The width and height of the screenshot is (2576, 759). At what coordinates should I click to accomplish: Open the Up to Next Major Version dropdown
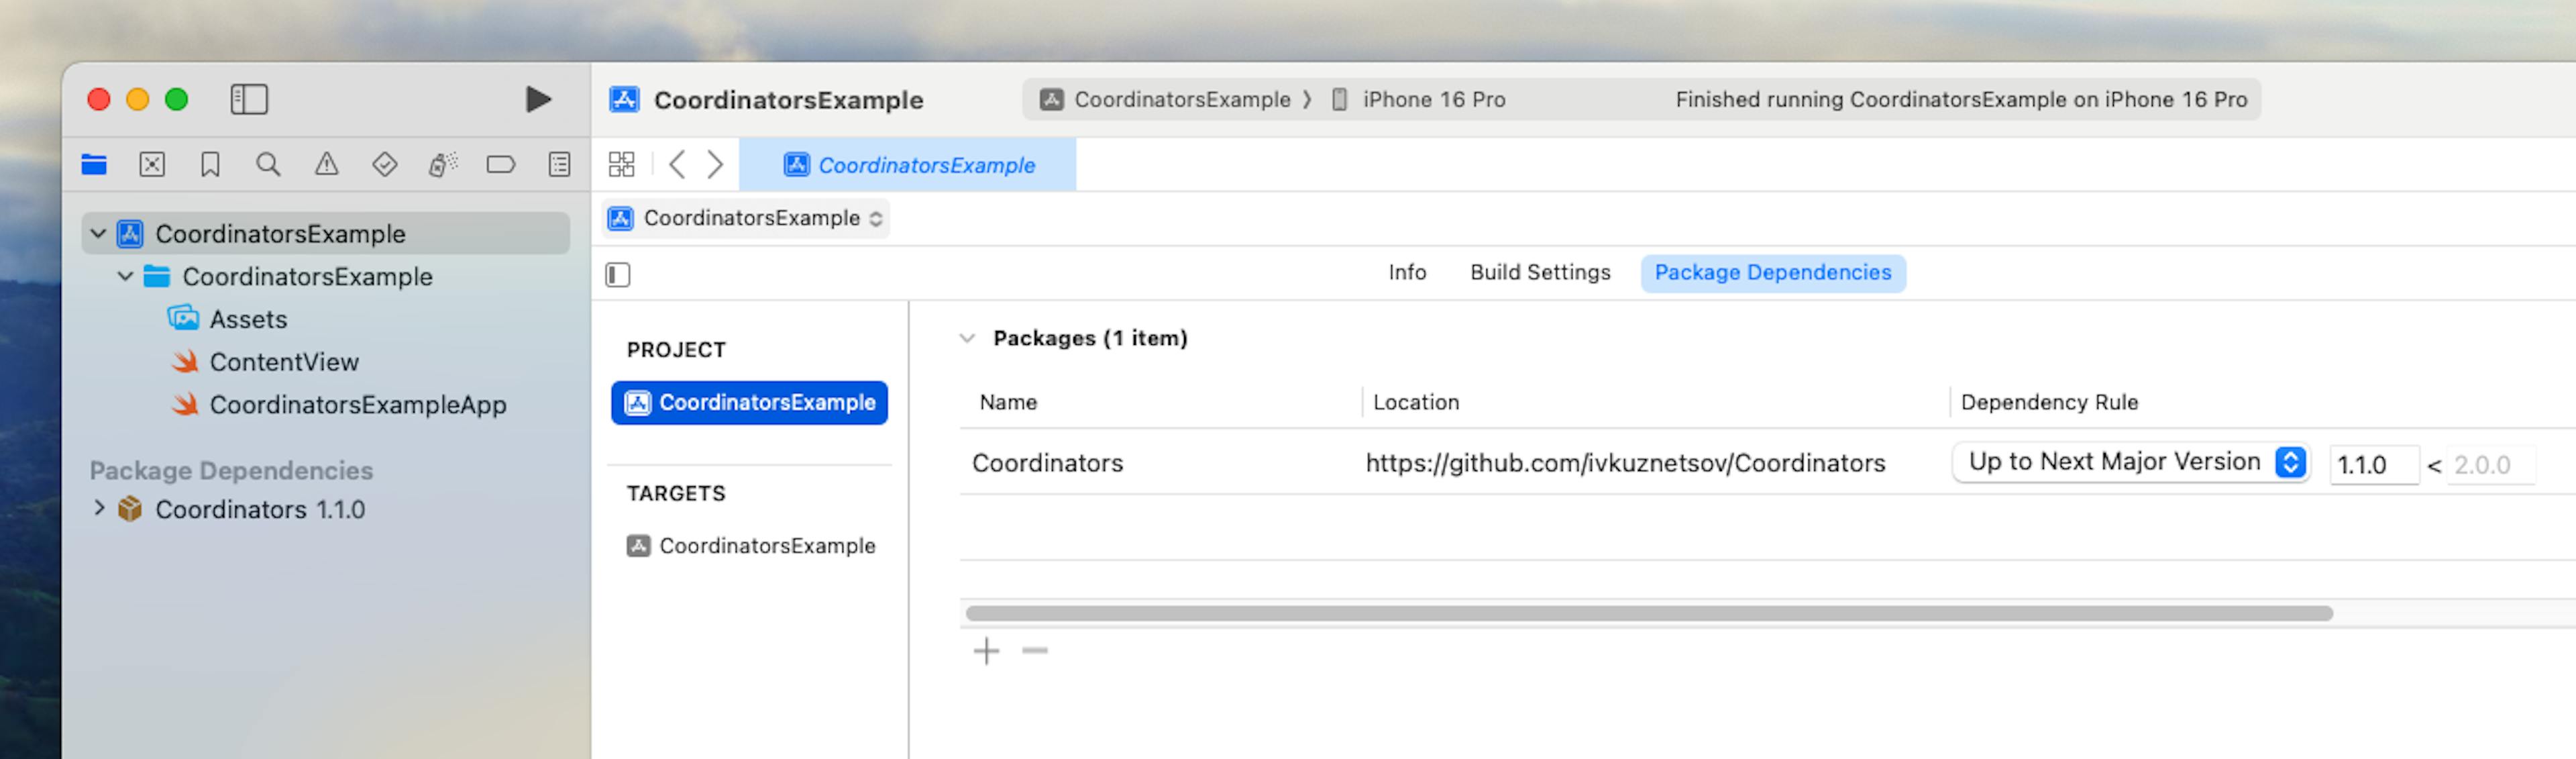coord(2129,462)
